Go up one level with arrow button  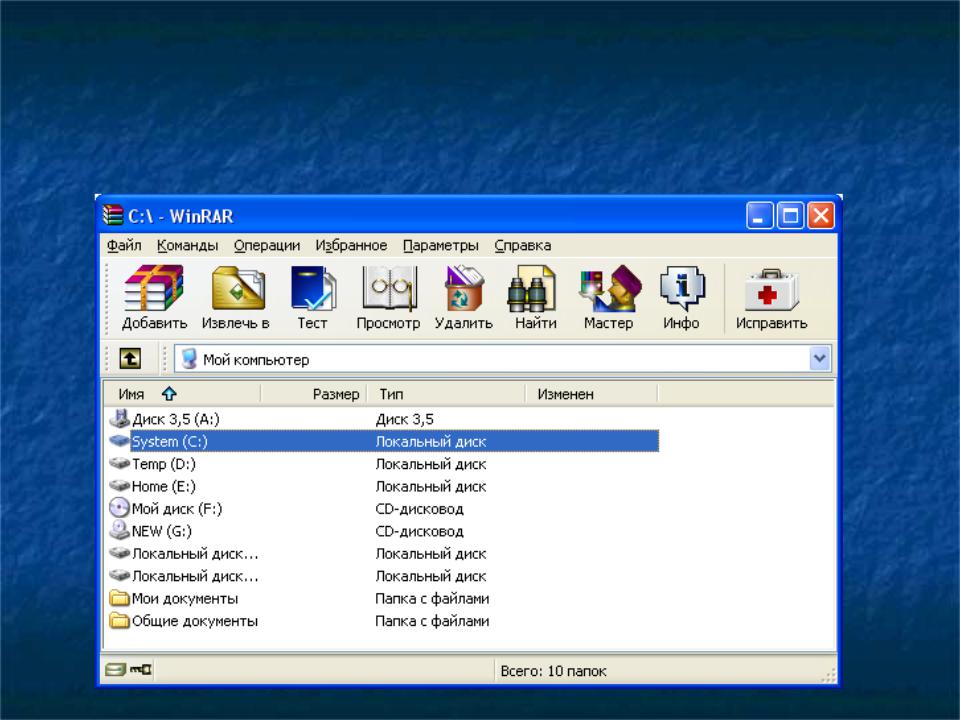point(130,359)
